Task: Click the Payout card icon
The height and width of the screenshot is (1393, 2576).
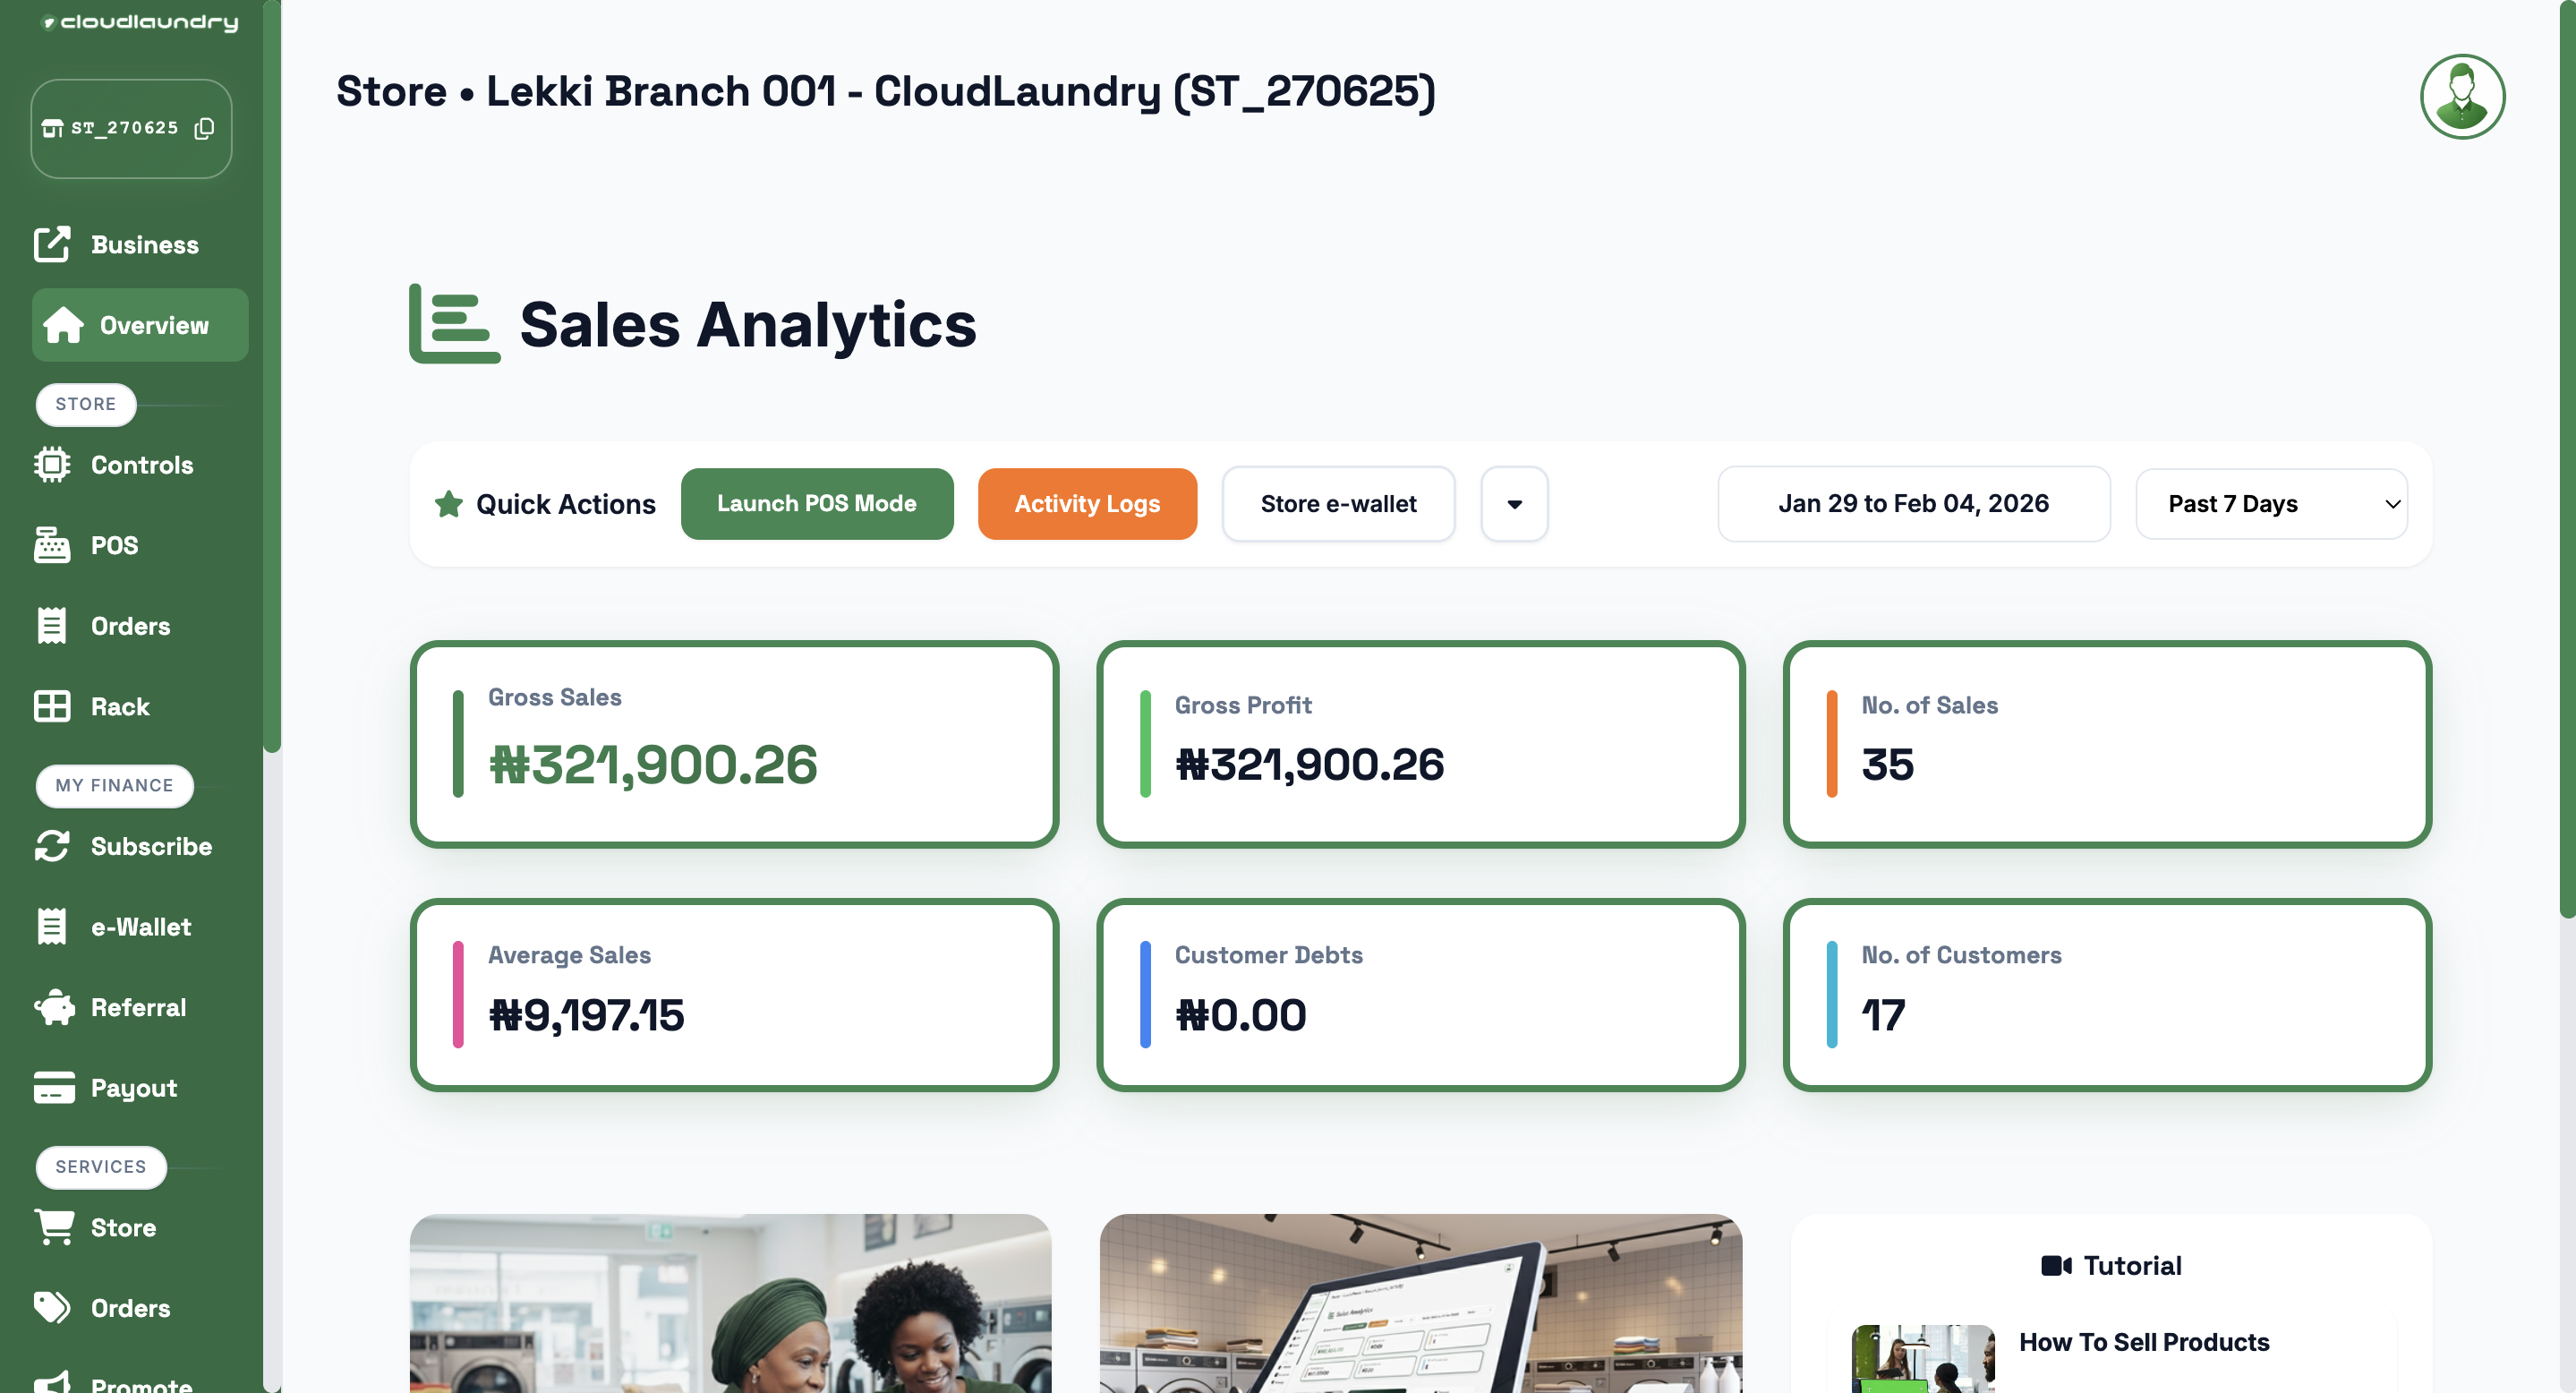Action: click(x=54, y=1087)
